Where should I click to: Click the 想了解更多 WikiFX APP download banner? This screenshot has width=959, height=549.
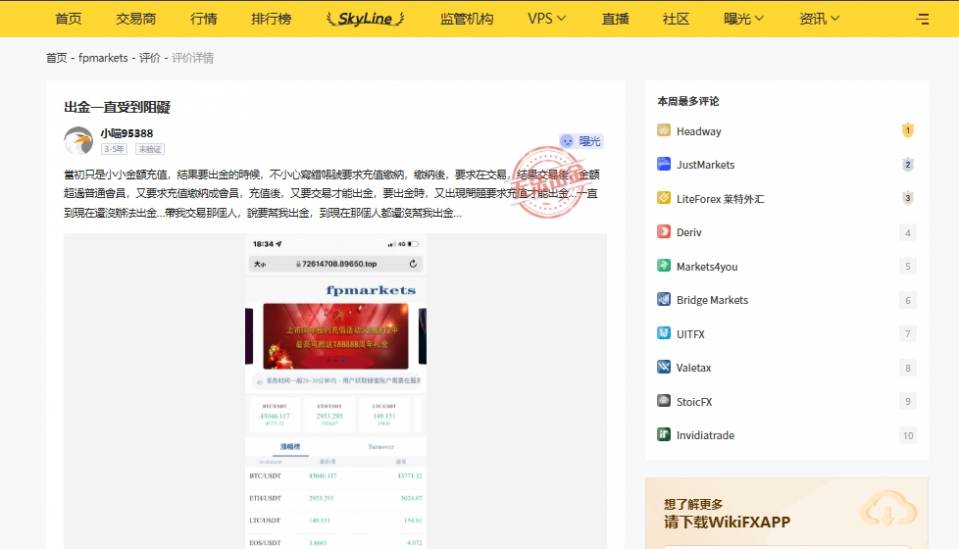(x=787, y=514)
